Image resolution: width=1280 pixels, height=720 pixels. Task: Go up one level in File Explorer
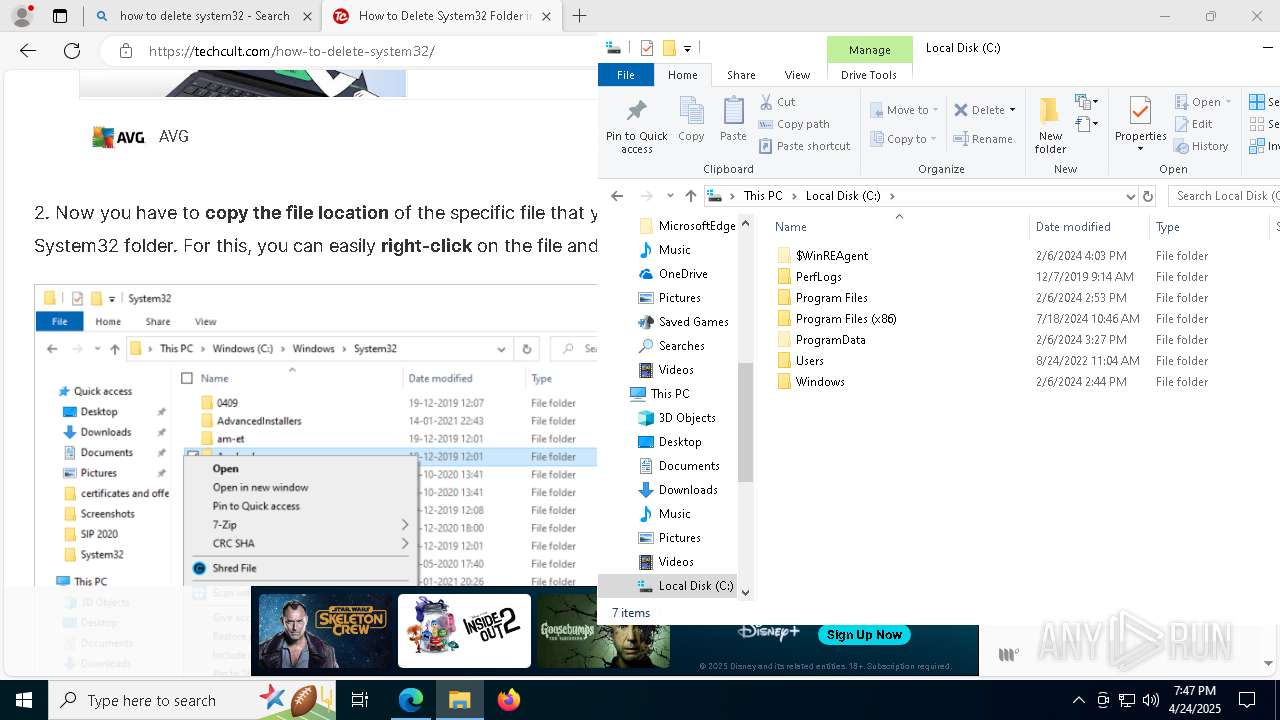coord(691,196)
